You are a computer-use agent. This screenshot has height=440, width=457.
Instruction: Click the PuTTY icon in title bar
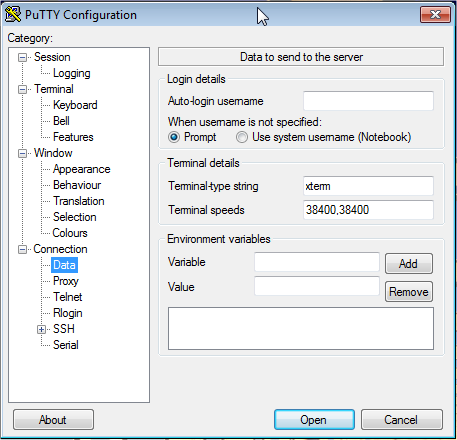[13, 15]
